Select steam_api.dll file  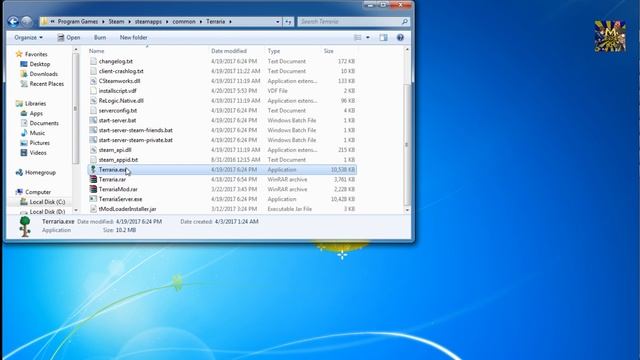point(115,150)
